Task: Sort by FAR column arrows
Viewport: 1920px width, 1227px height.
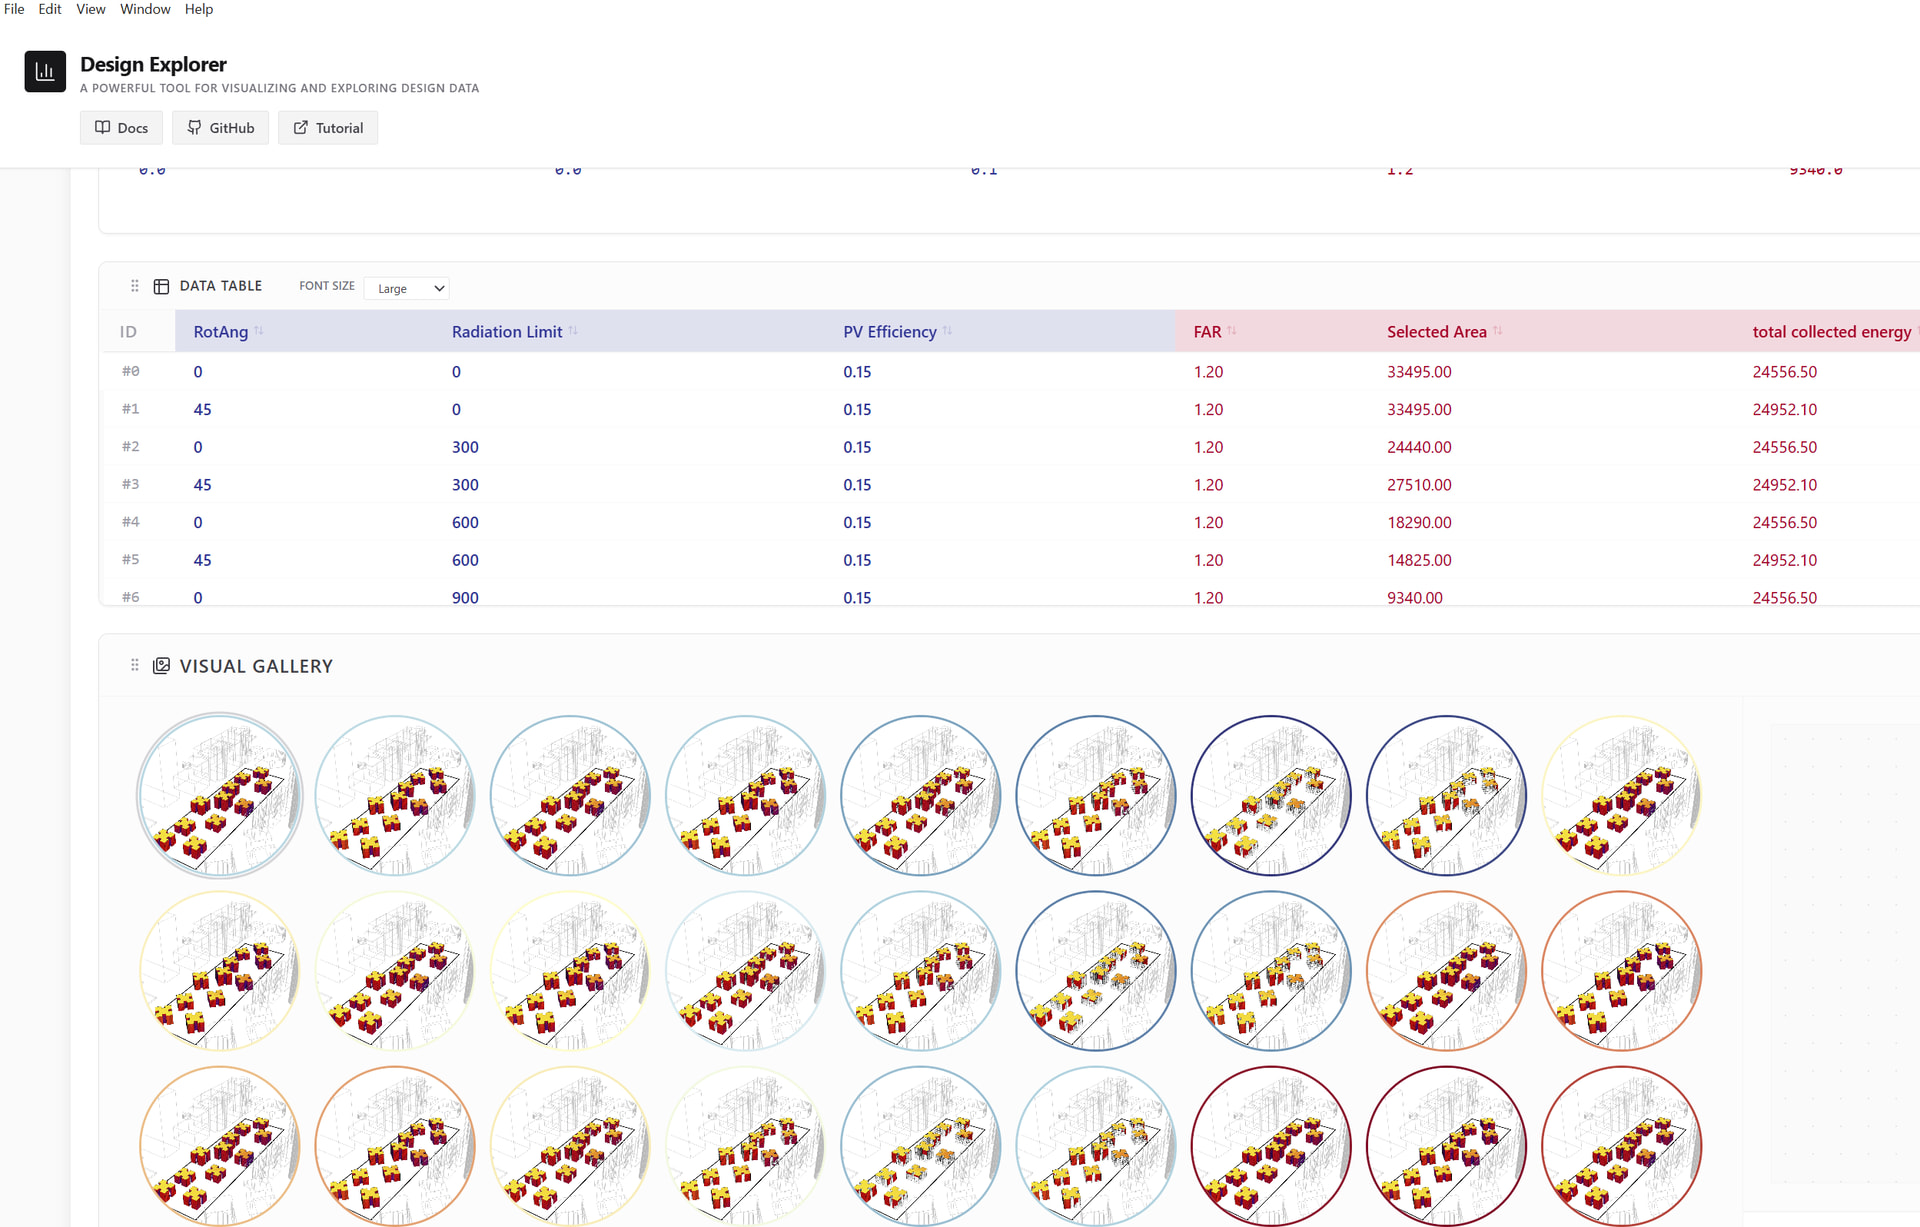Action: click(1232, 331)
